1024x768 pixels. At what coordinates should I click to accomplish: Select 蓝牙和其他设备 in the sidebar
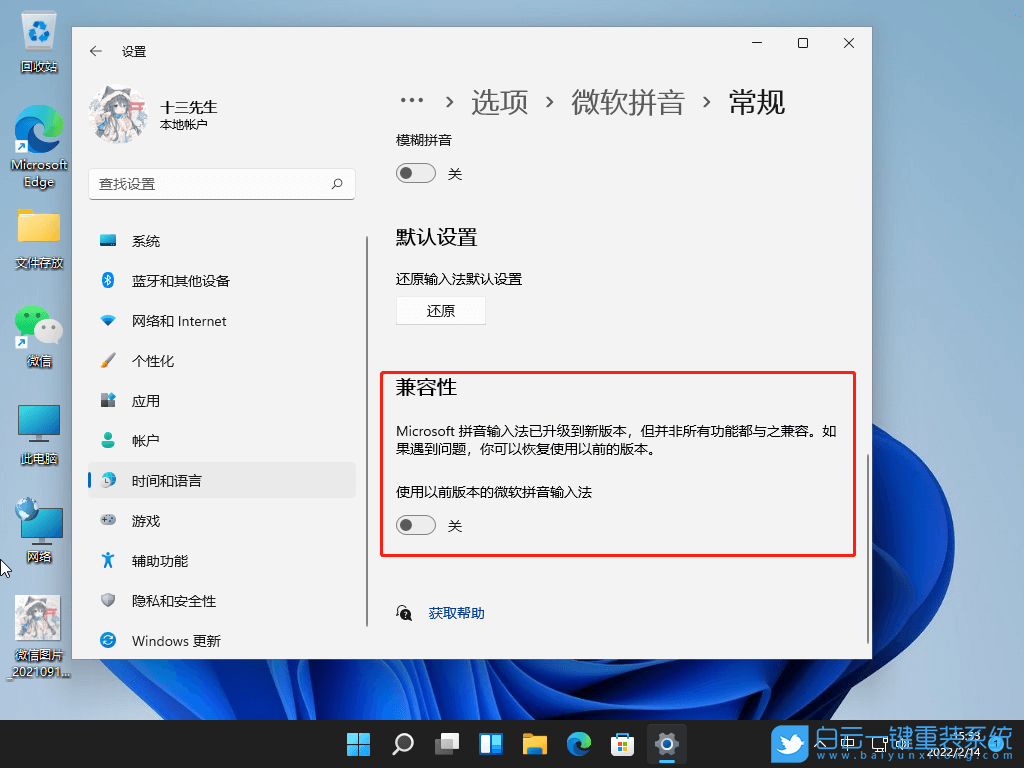pyautogui.click(x=182, y=280)
